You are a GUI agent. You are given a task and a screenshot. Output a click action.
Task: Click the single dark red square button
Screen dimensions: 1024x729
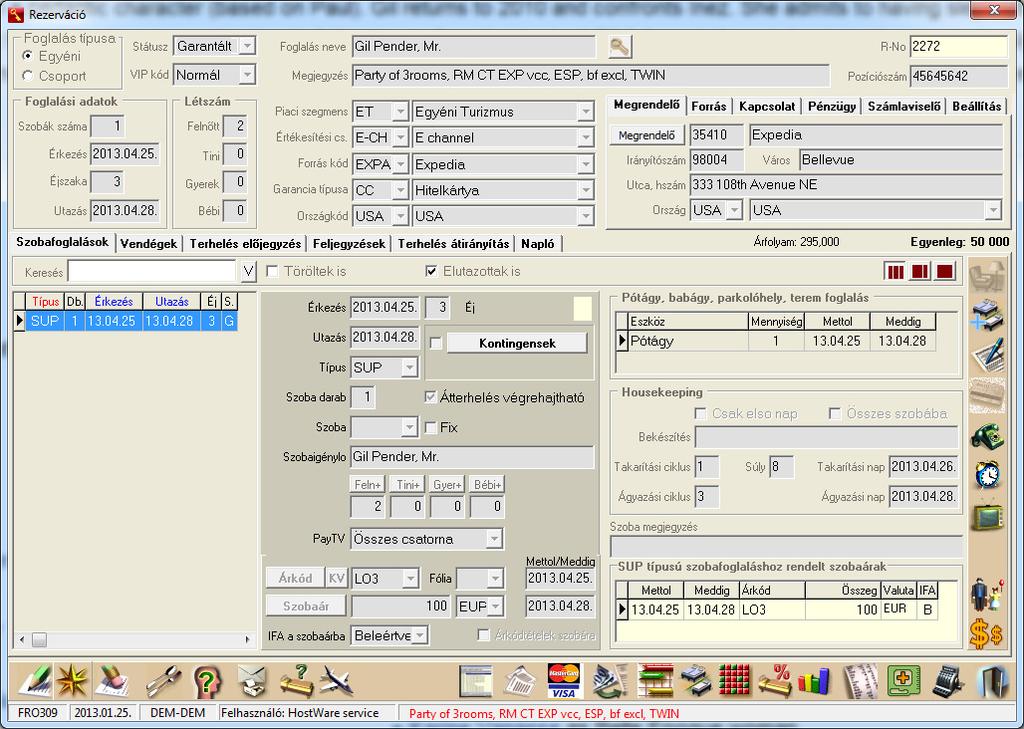(944, 271)
